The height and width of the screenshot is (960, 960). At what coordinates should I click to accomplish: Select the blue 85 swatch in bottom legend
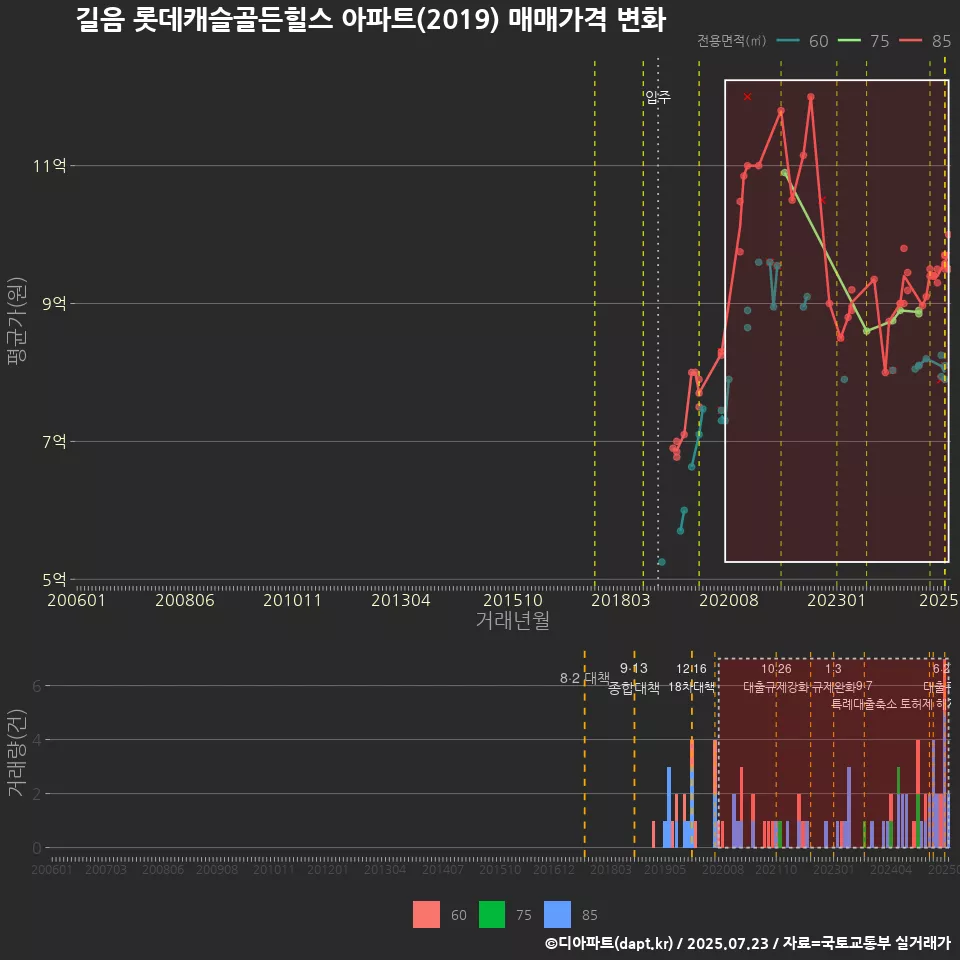click(x=557, y=915)
